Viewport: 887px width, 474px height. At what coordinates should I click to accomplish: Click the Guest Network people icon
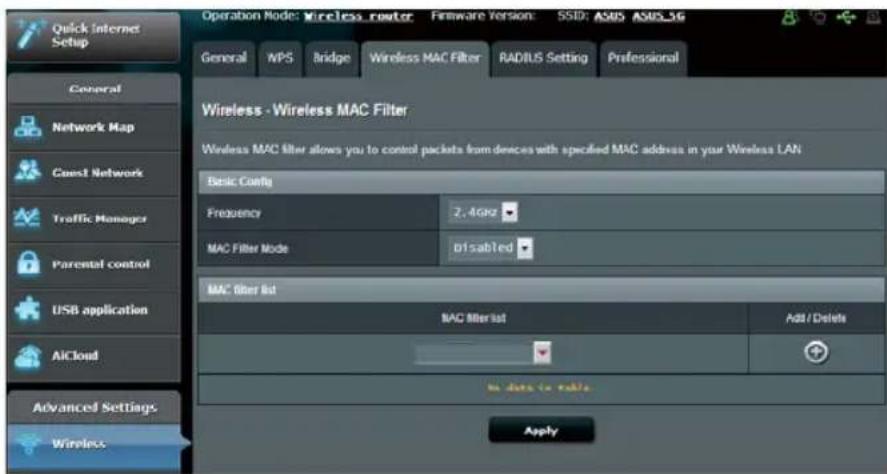(27, 172)
